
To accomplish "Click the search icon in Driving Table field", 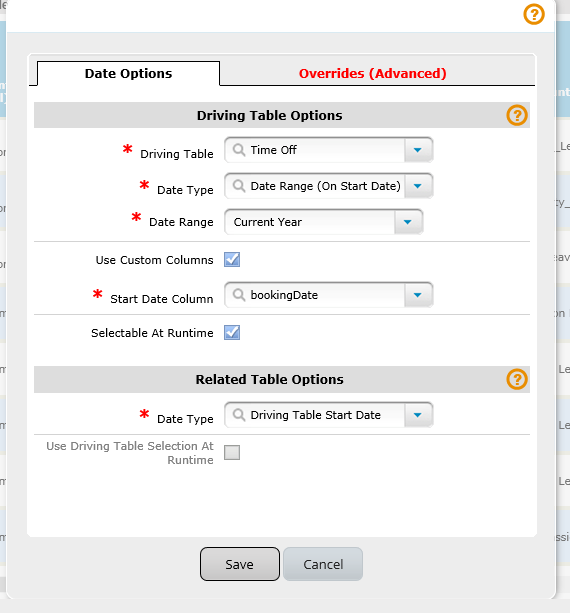I will pos(238,150).
